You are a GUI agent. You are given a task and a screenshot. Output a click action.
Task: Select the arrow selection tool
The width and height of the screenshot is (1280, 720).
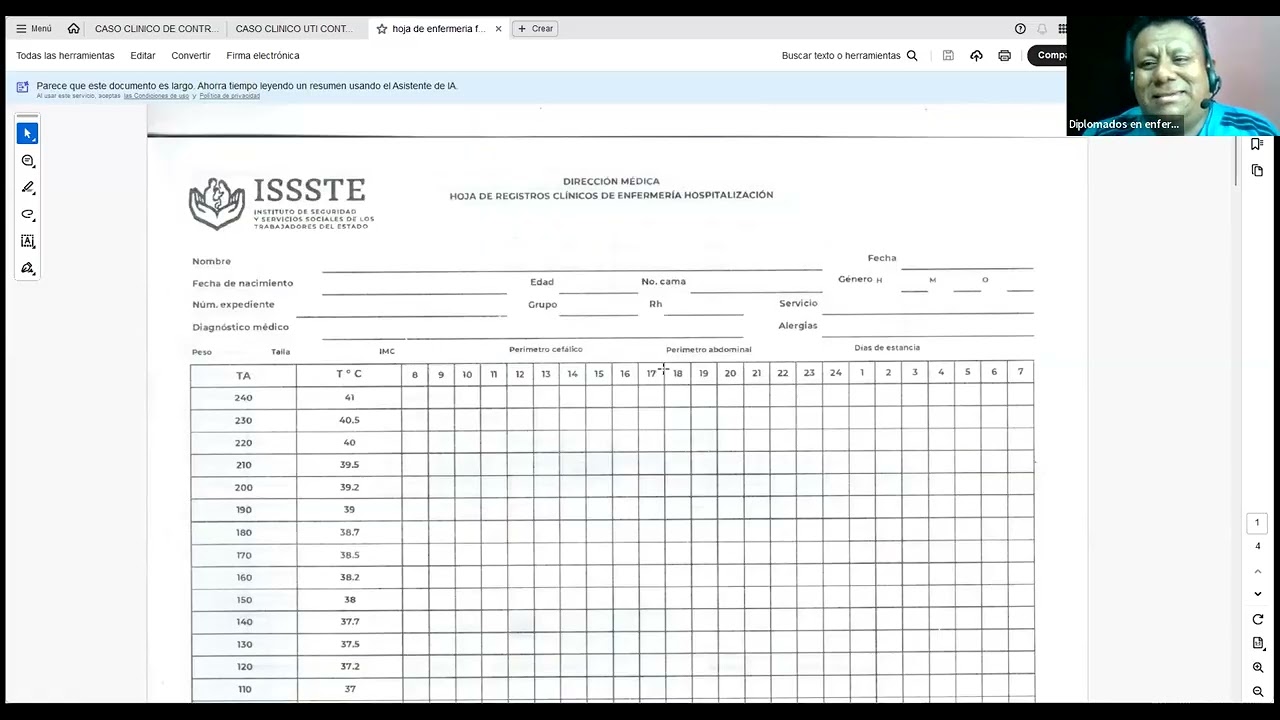(27, 133)
